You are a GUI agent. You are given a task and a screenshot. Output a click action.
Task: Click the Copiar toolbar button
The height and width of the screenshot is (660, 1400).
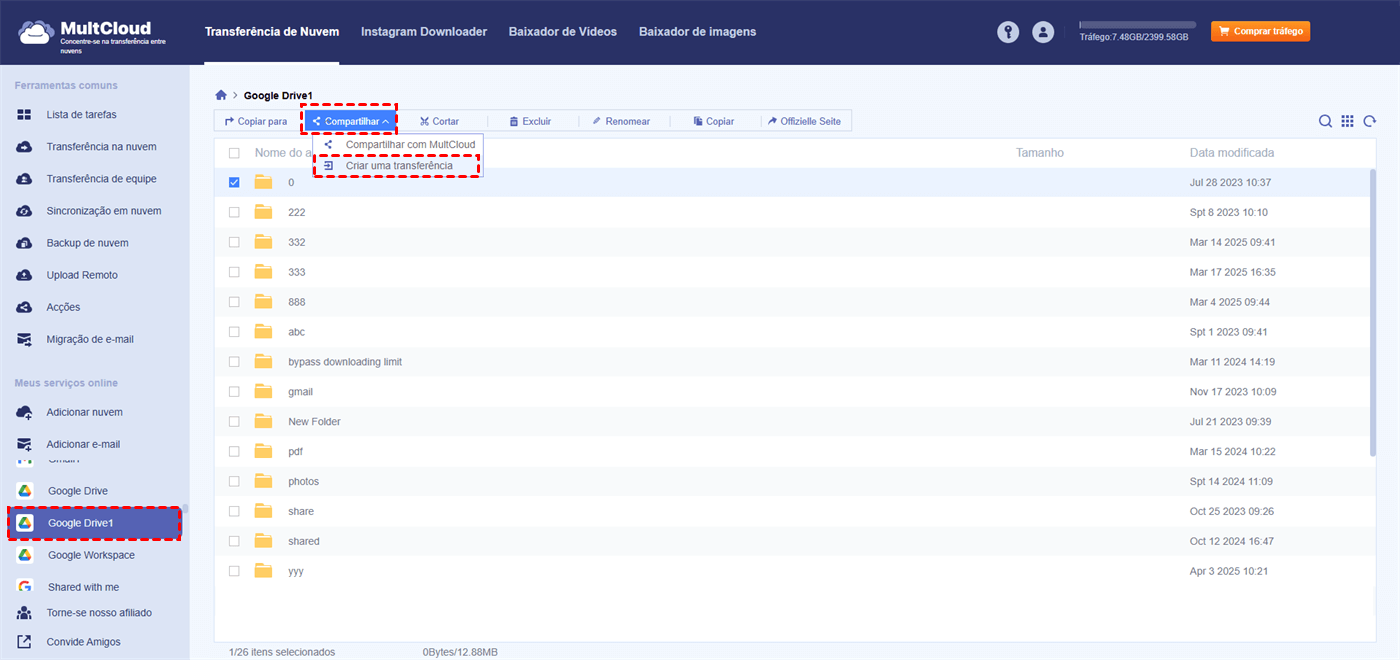pos(714,121)
